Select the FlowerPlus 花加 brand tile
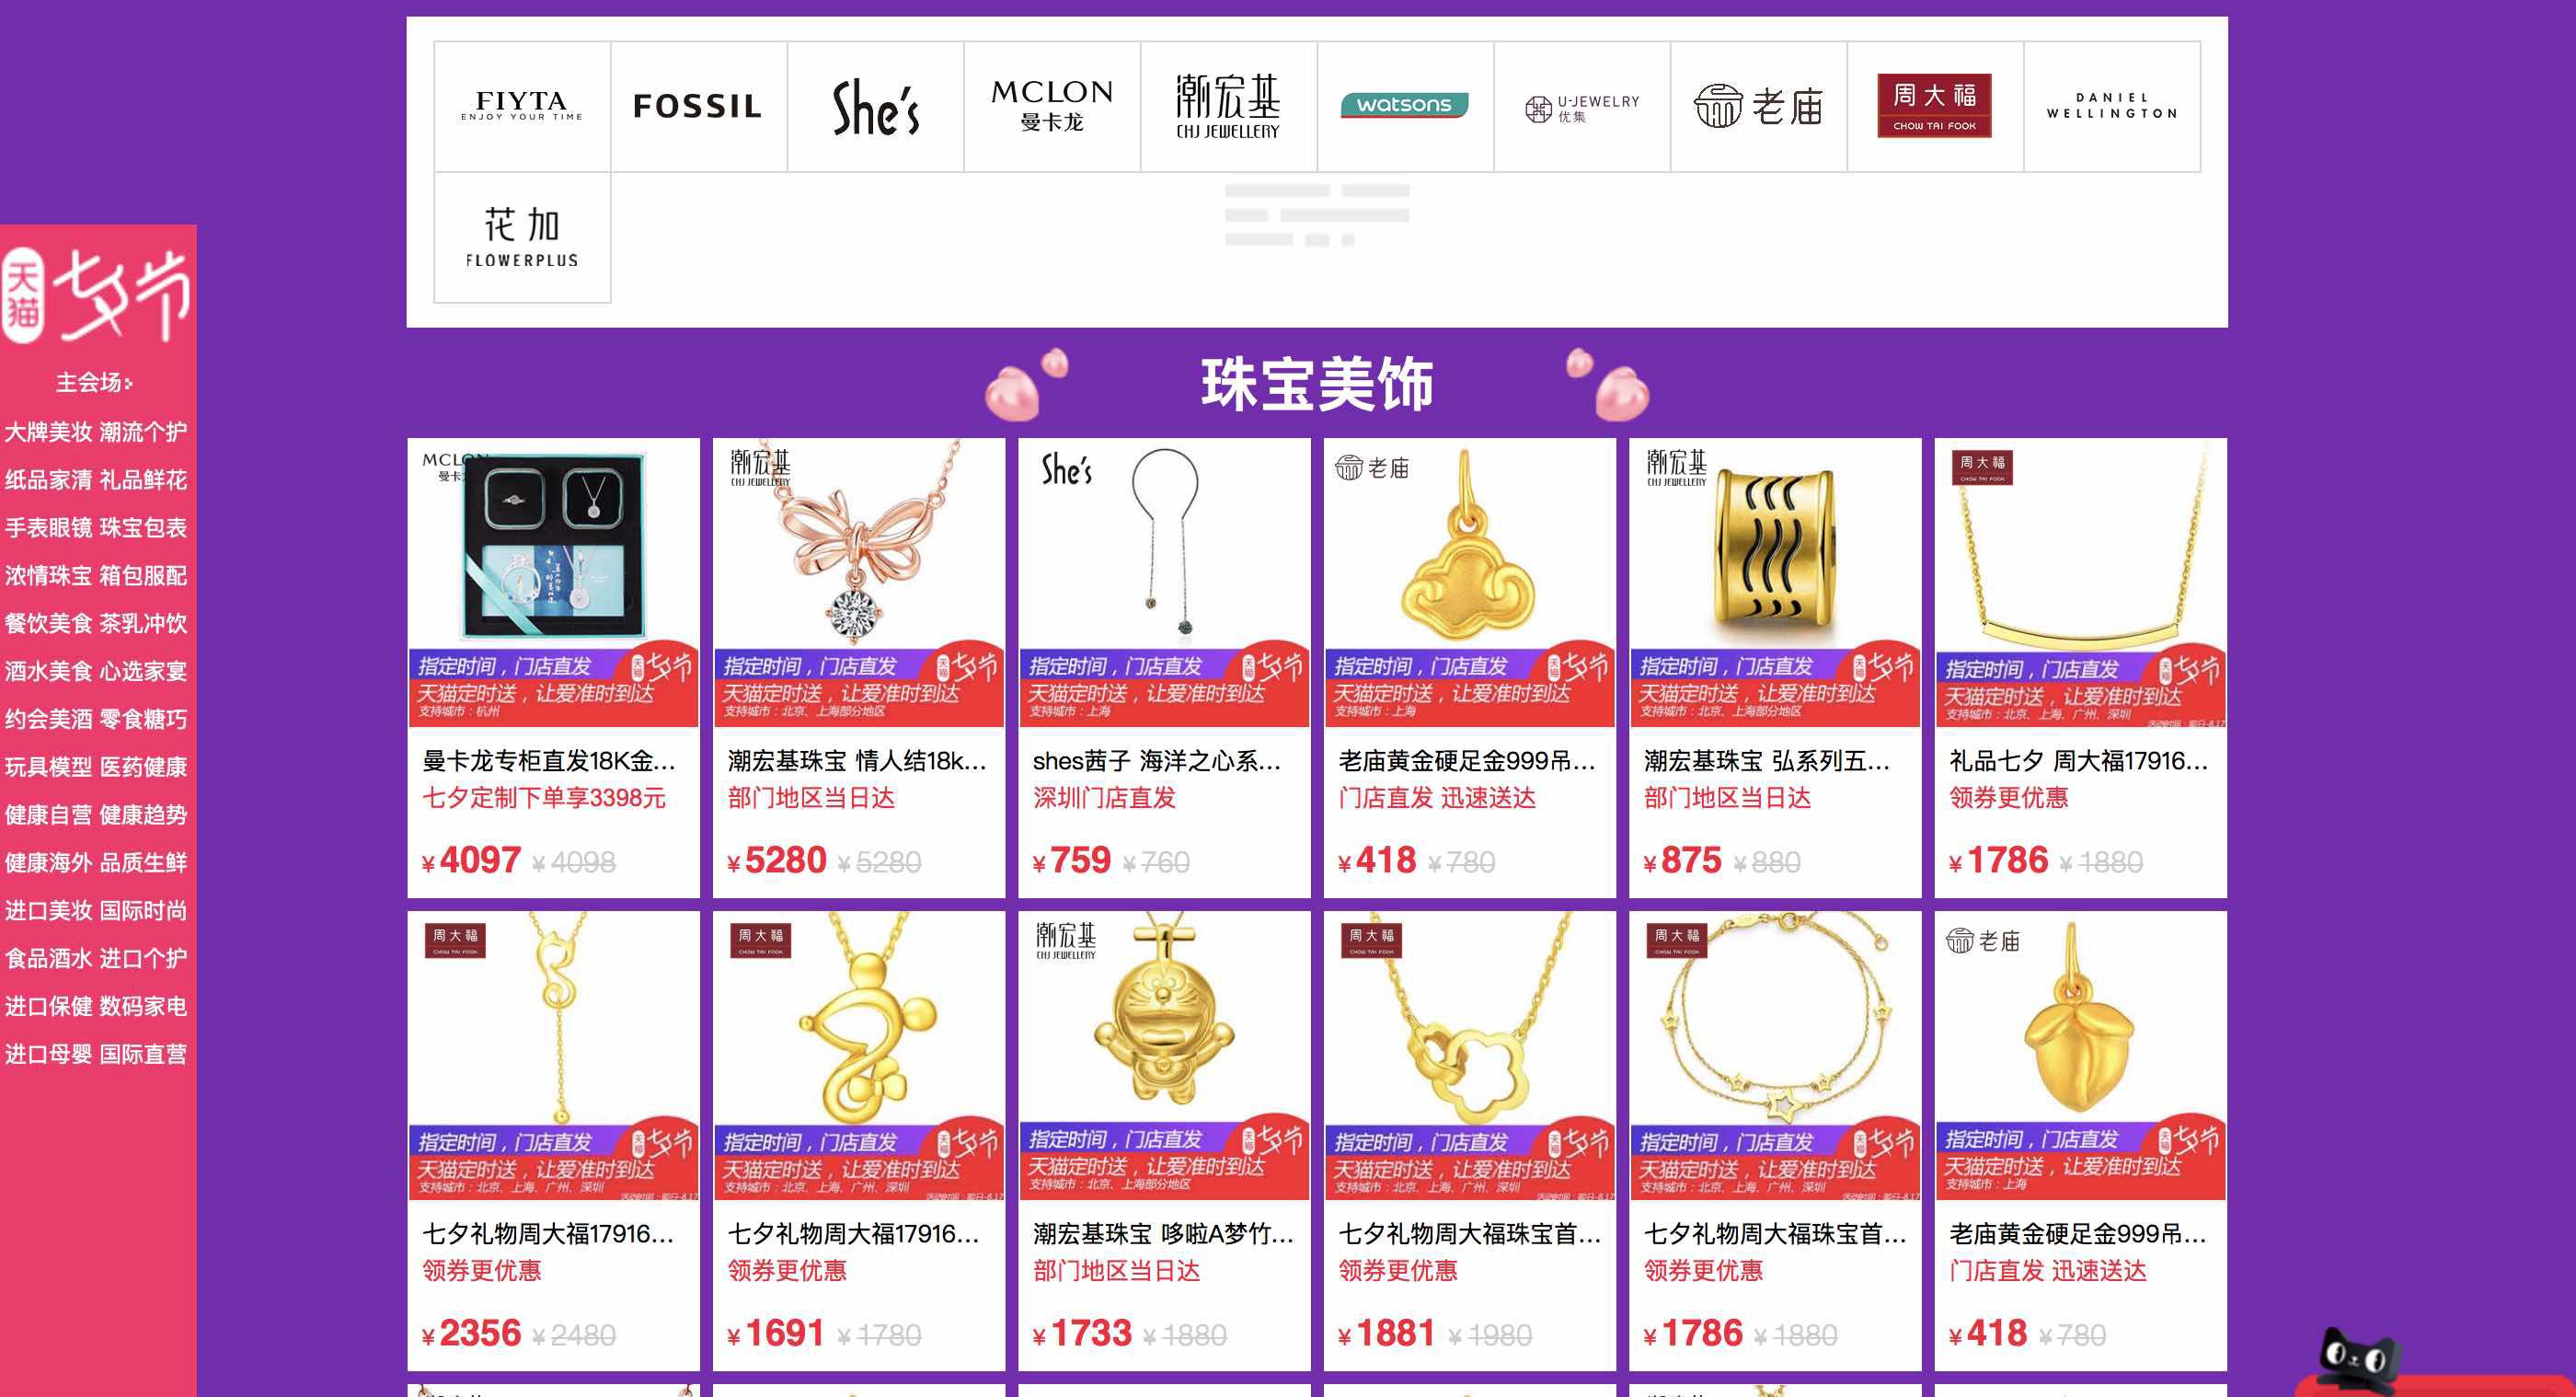Screen dimensions: 2576x1397 (522, 238)
